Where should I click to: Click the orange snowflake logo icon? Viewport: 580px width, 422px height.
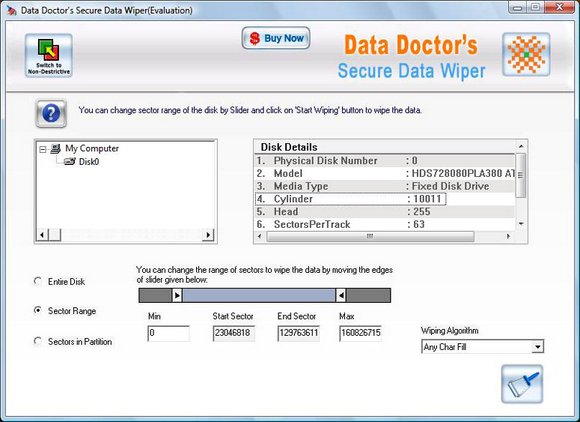click(526, 54)
